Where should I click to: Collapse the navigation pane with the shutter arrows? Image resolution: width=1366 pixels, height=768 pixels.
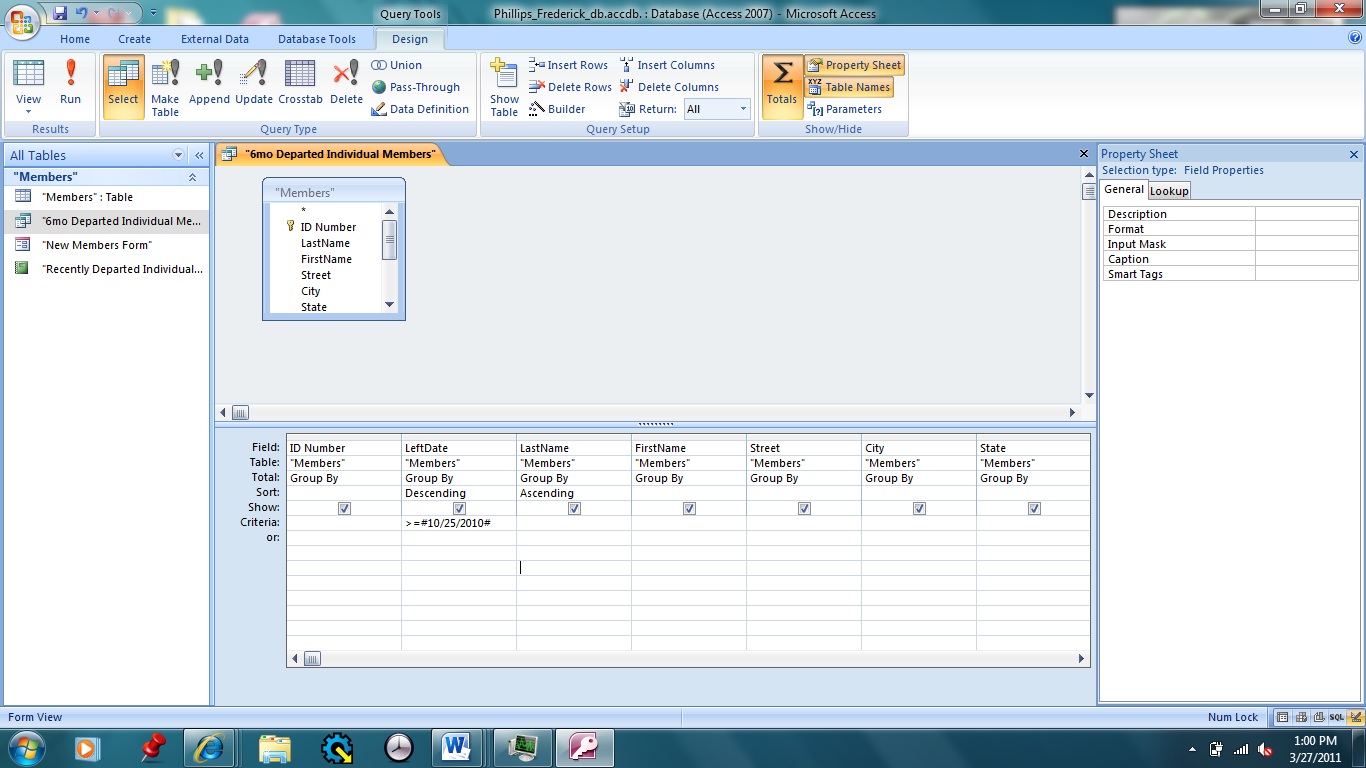click(199, 155)
